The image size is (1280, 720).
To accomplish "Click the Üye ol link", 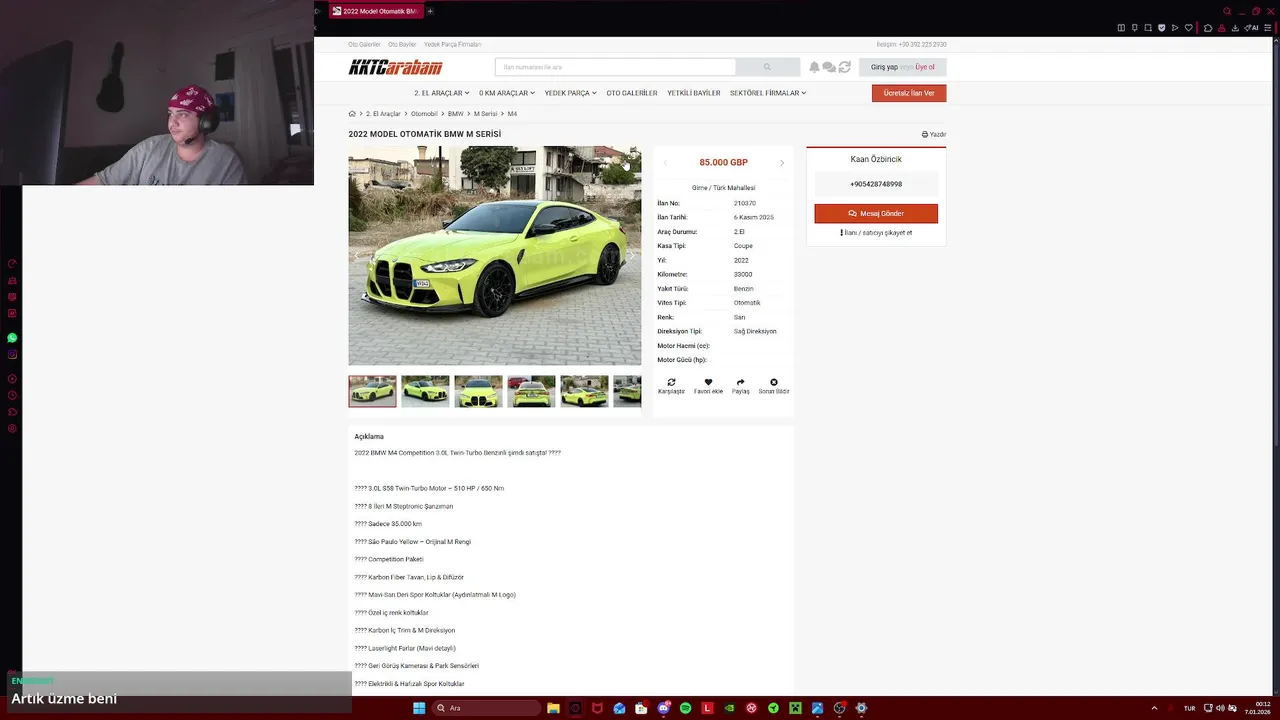I will (925, 67).
